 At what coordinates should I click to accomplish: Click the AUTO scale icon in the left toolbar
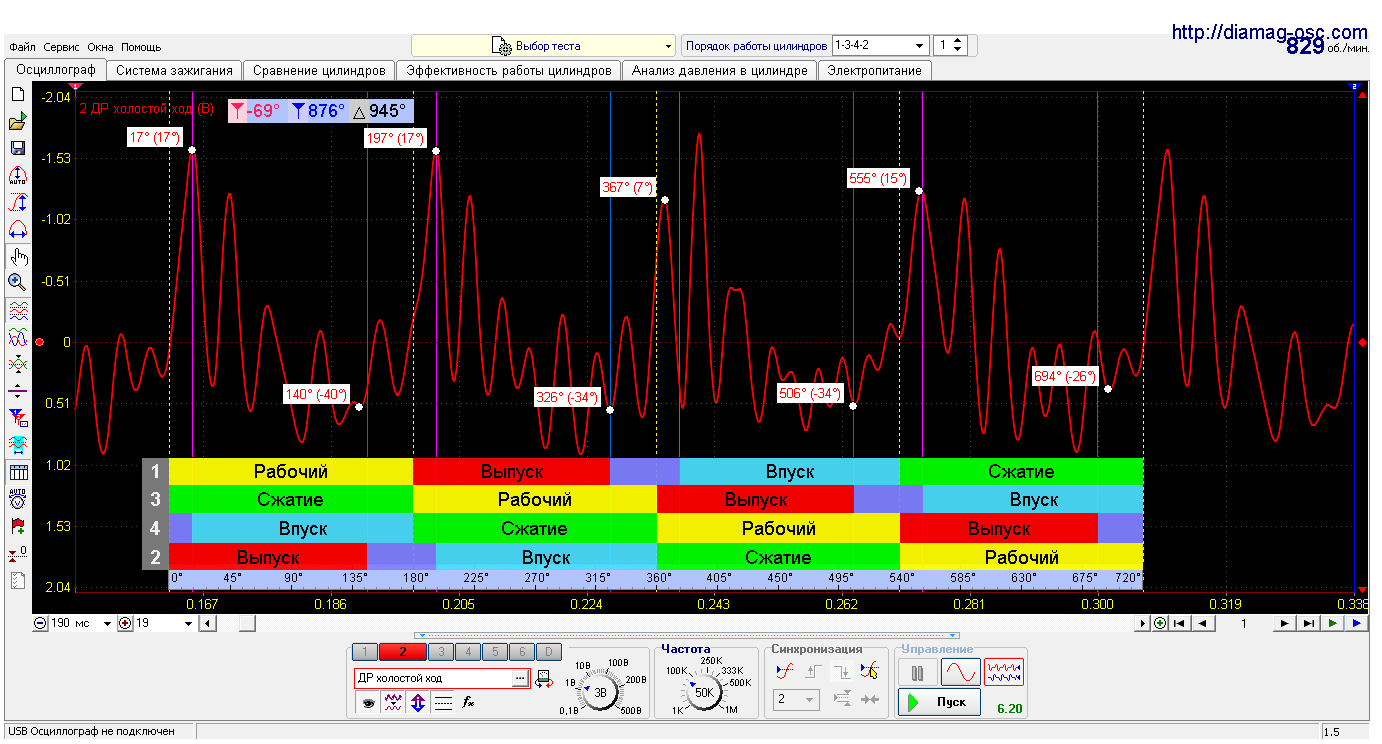pyautogui.click(x=17, y=176)
